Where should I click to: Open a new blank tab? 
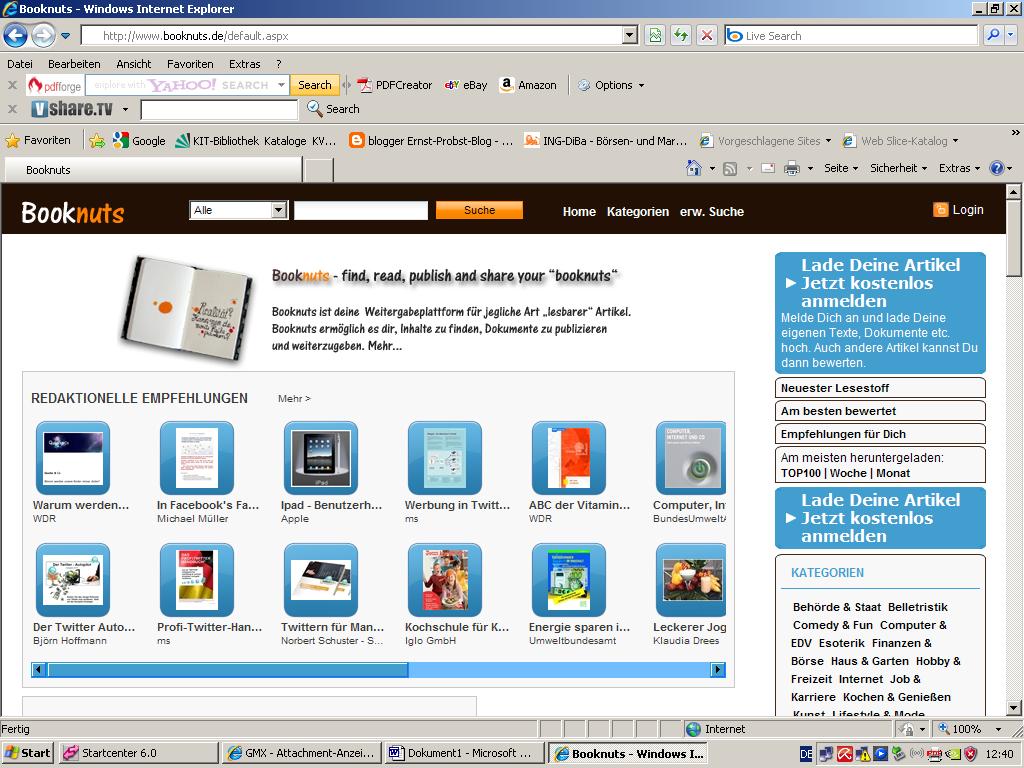[x=319, y=170]
